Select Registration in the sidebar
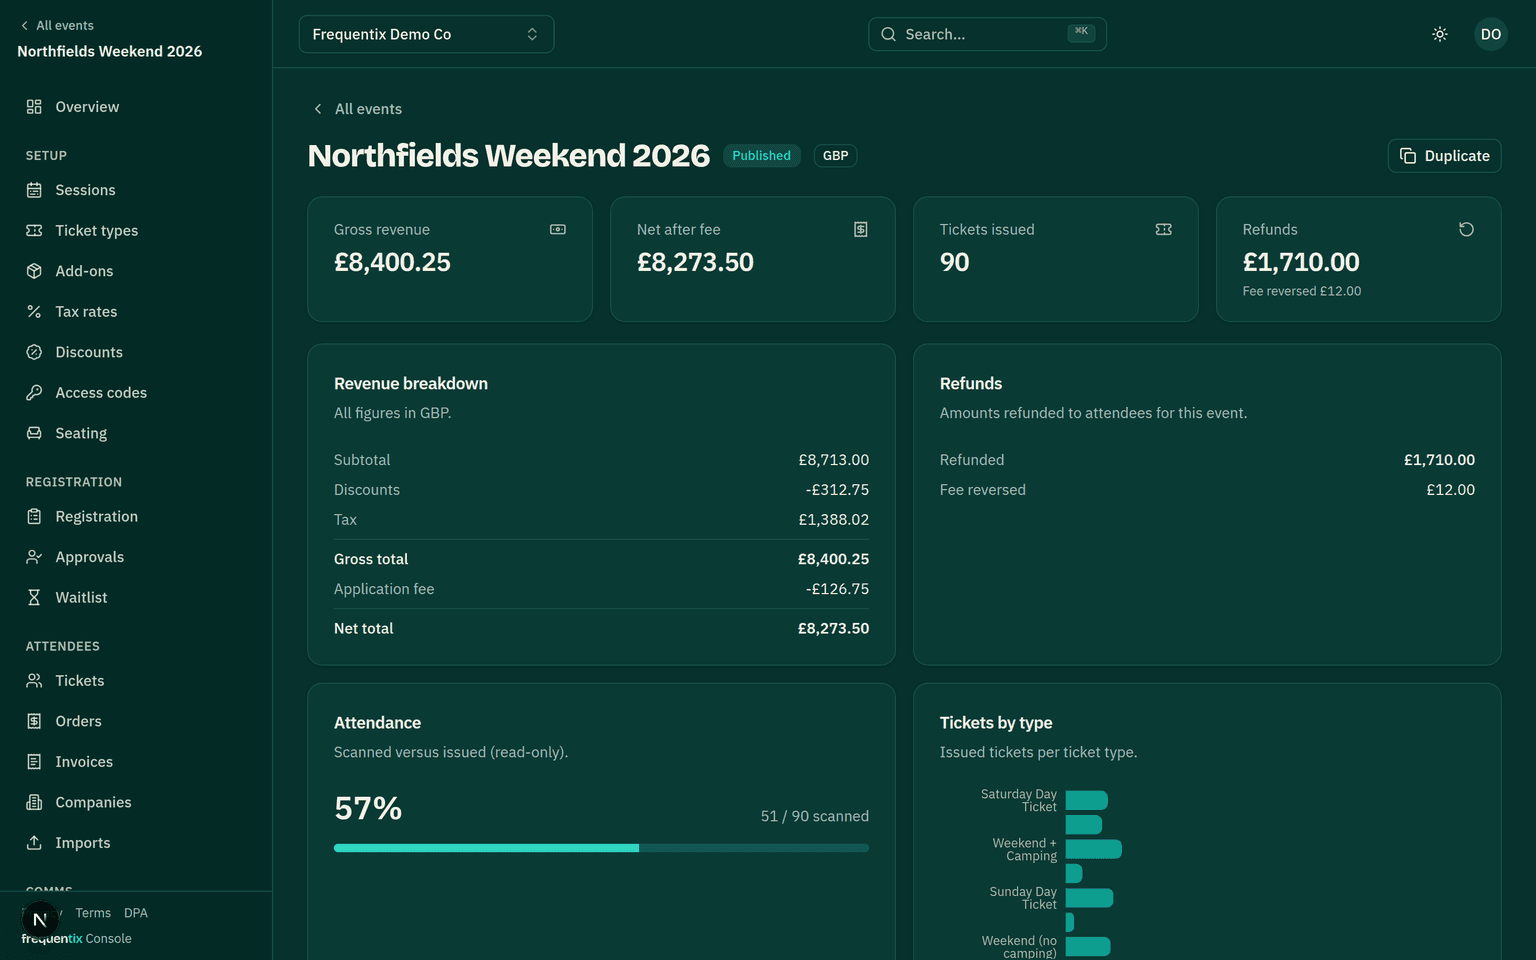Image resolution: width=1536 pixels, height=960 pixels. (x=136, y=516)
